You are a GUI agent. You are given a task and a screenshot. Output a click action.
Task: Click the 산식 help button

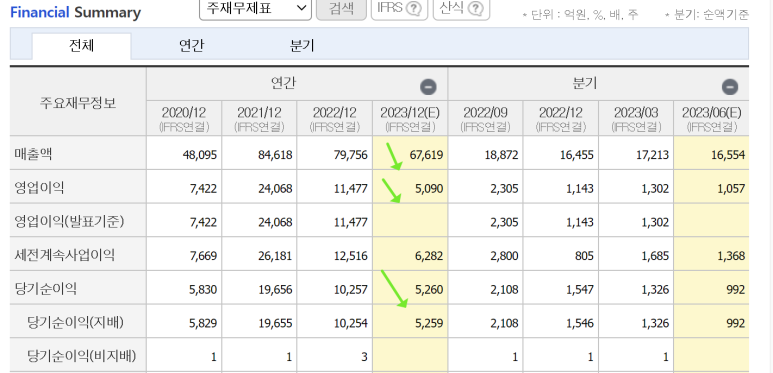click(x=461, y=8)
